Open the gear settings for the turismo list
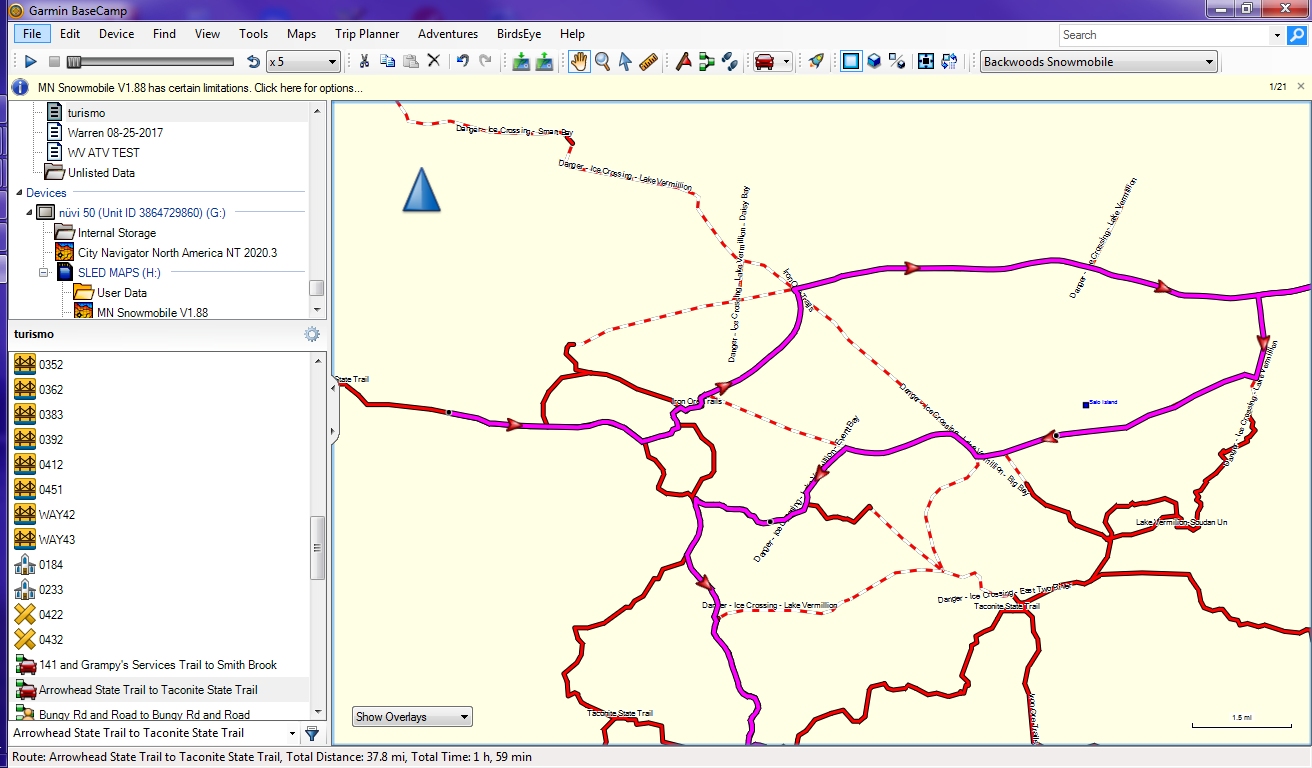1312x768 pixels. pyautogui.click(x=311, y=334)
